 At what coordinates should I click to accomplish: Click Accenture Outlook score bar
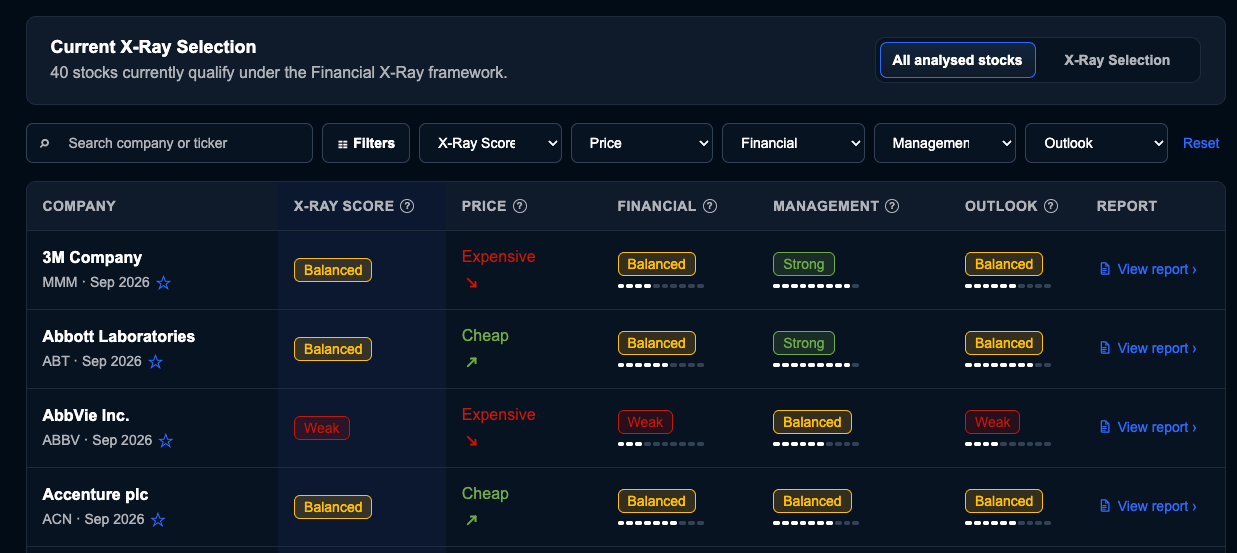[1008, 523]
